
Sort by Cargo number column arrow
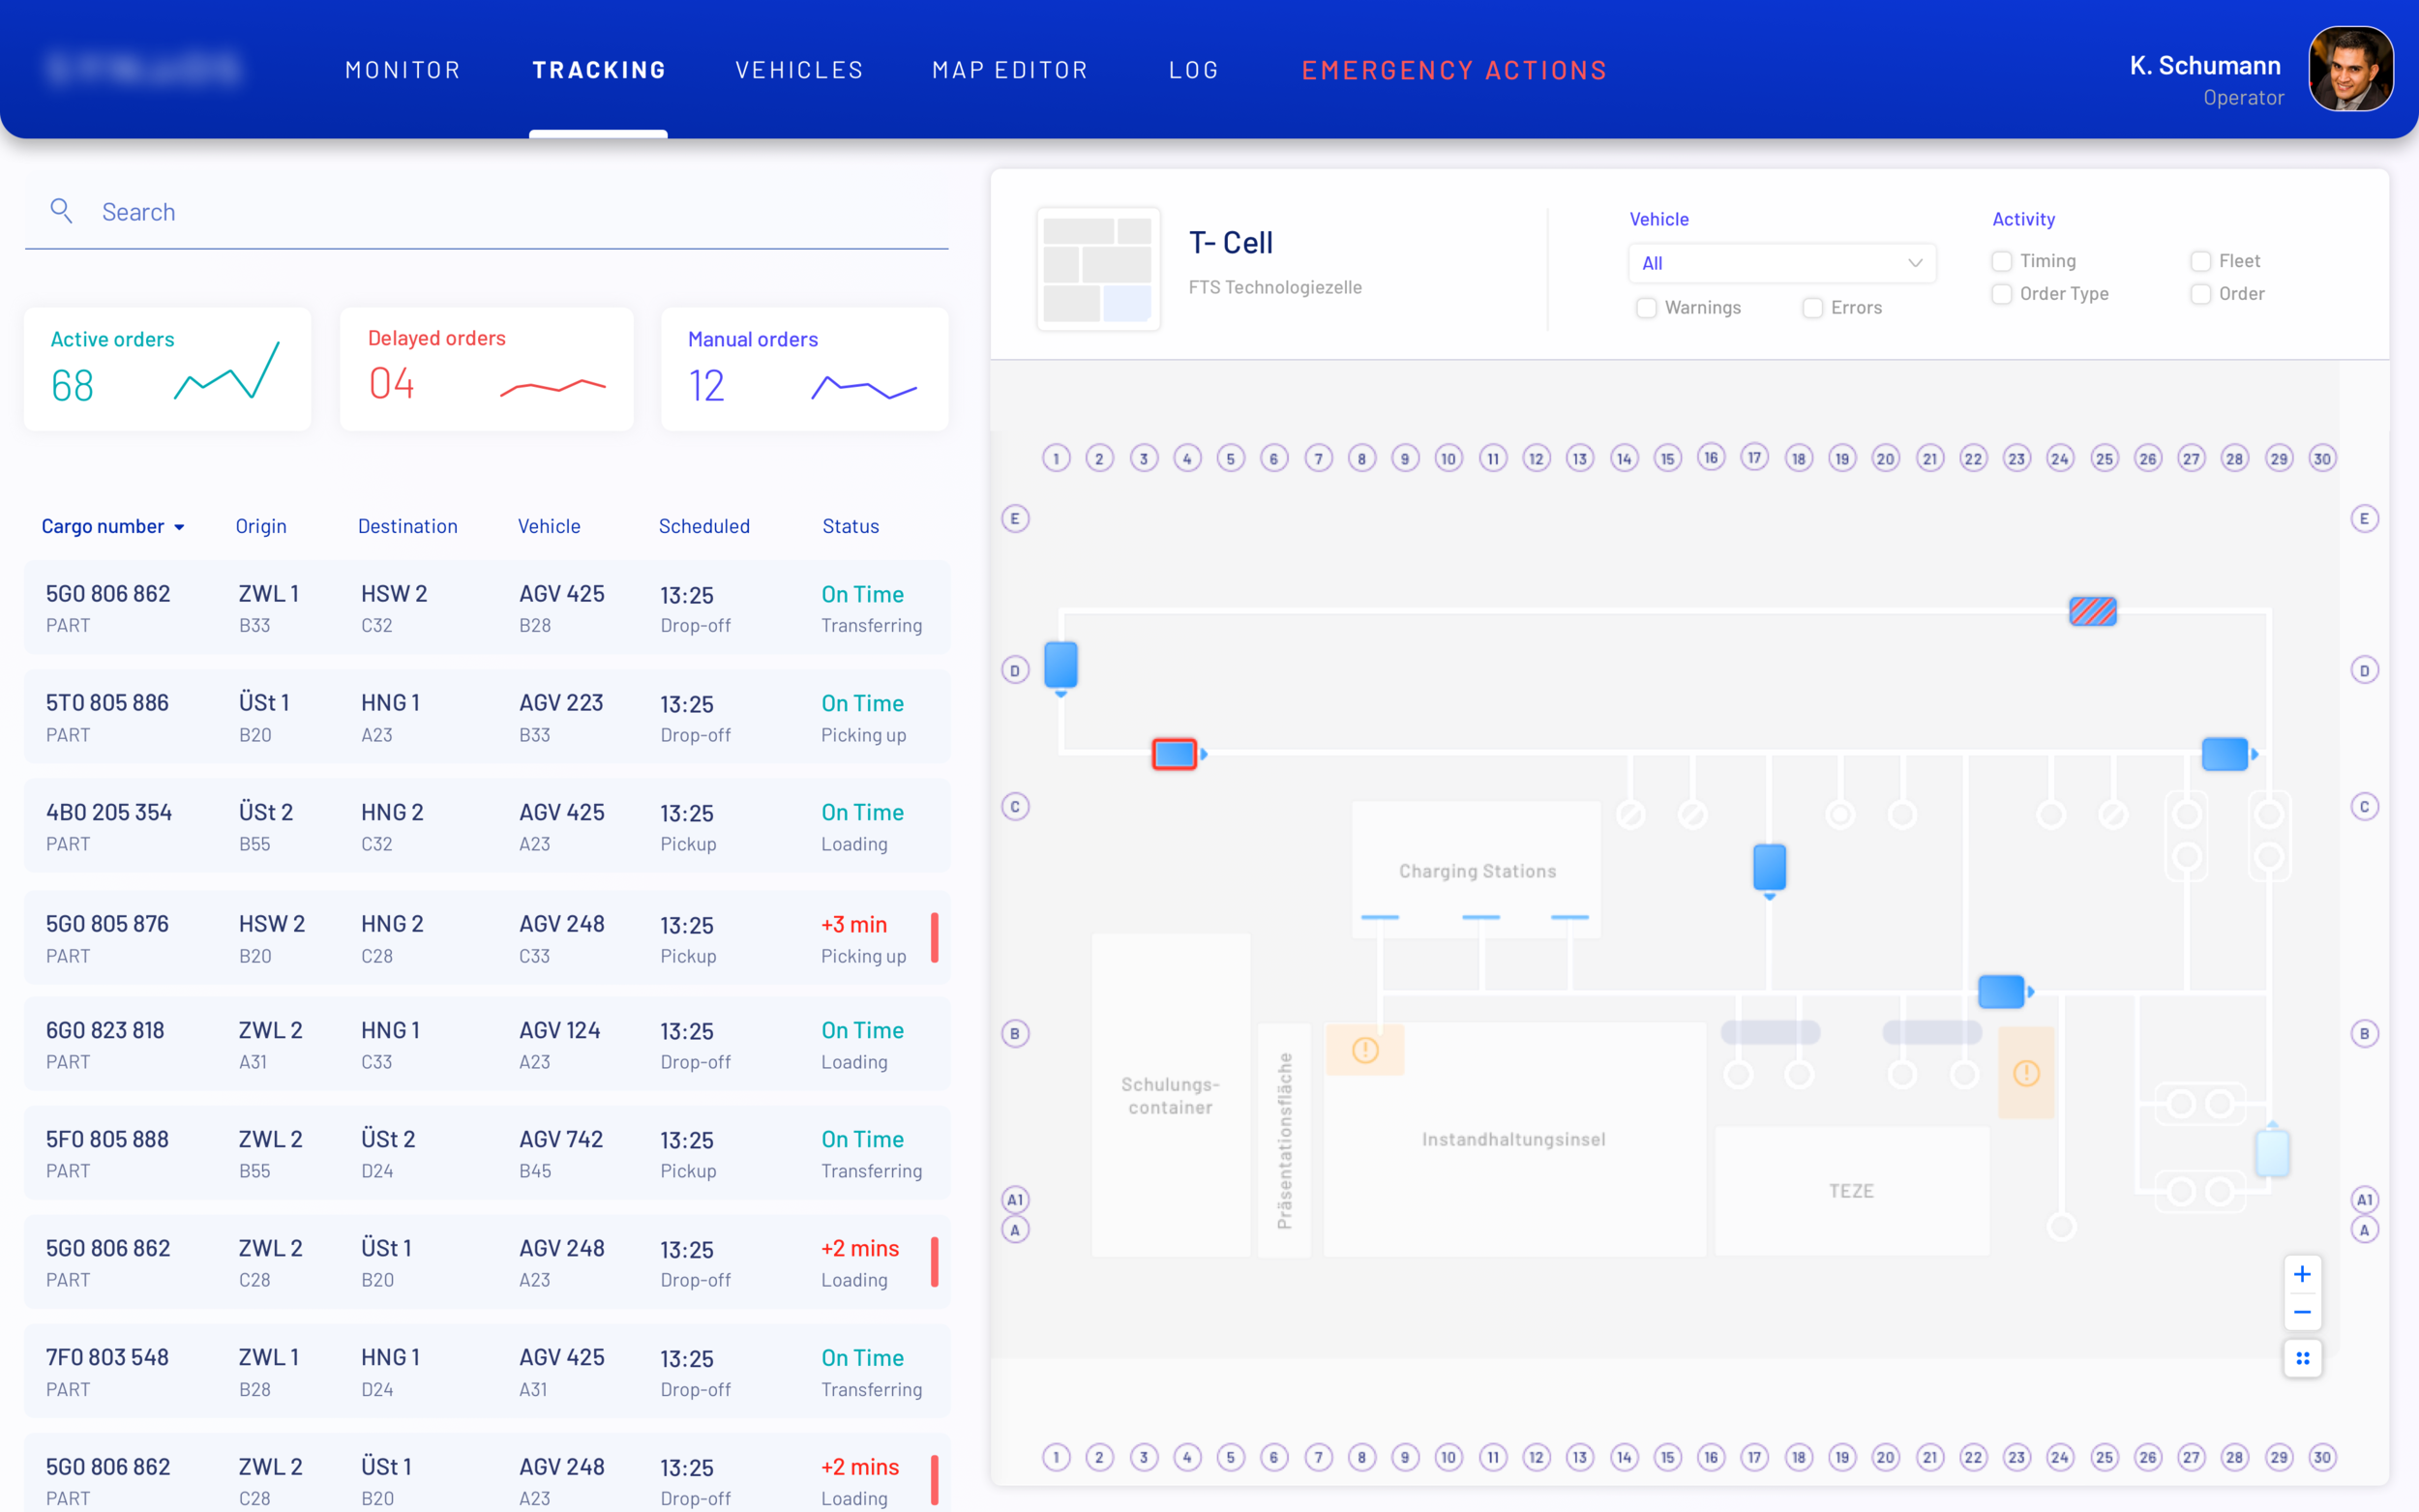pos(180,527)
